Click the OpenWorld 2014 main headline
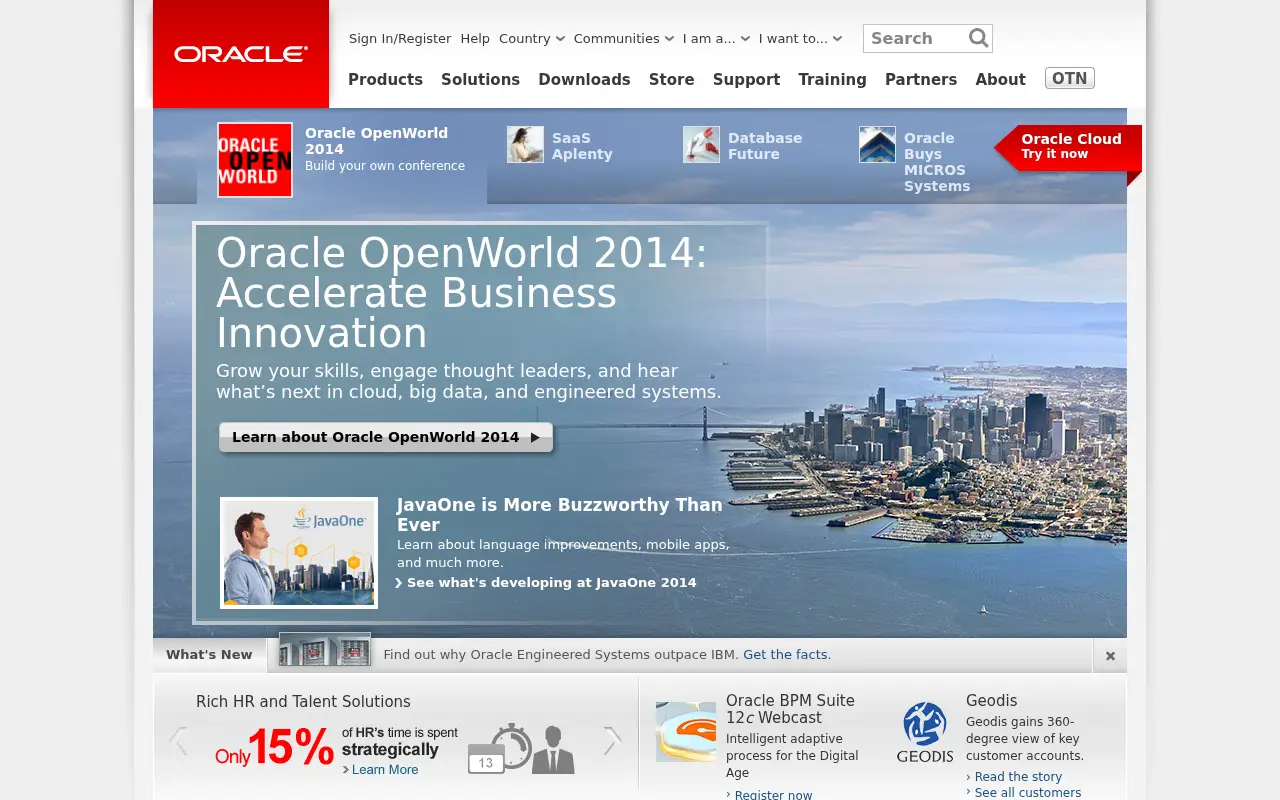Viewport: 1280px width, 800px height. coord(461,293)
